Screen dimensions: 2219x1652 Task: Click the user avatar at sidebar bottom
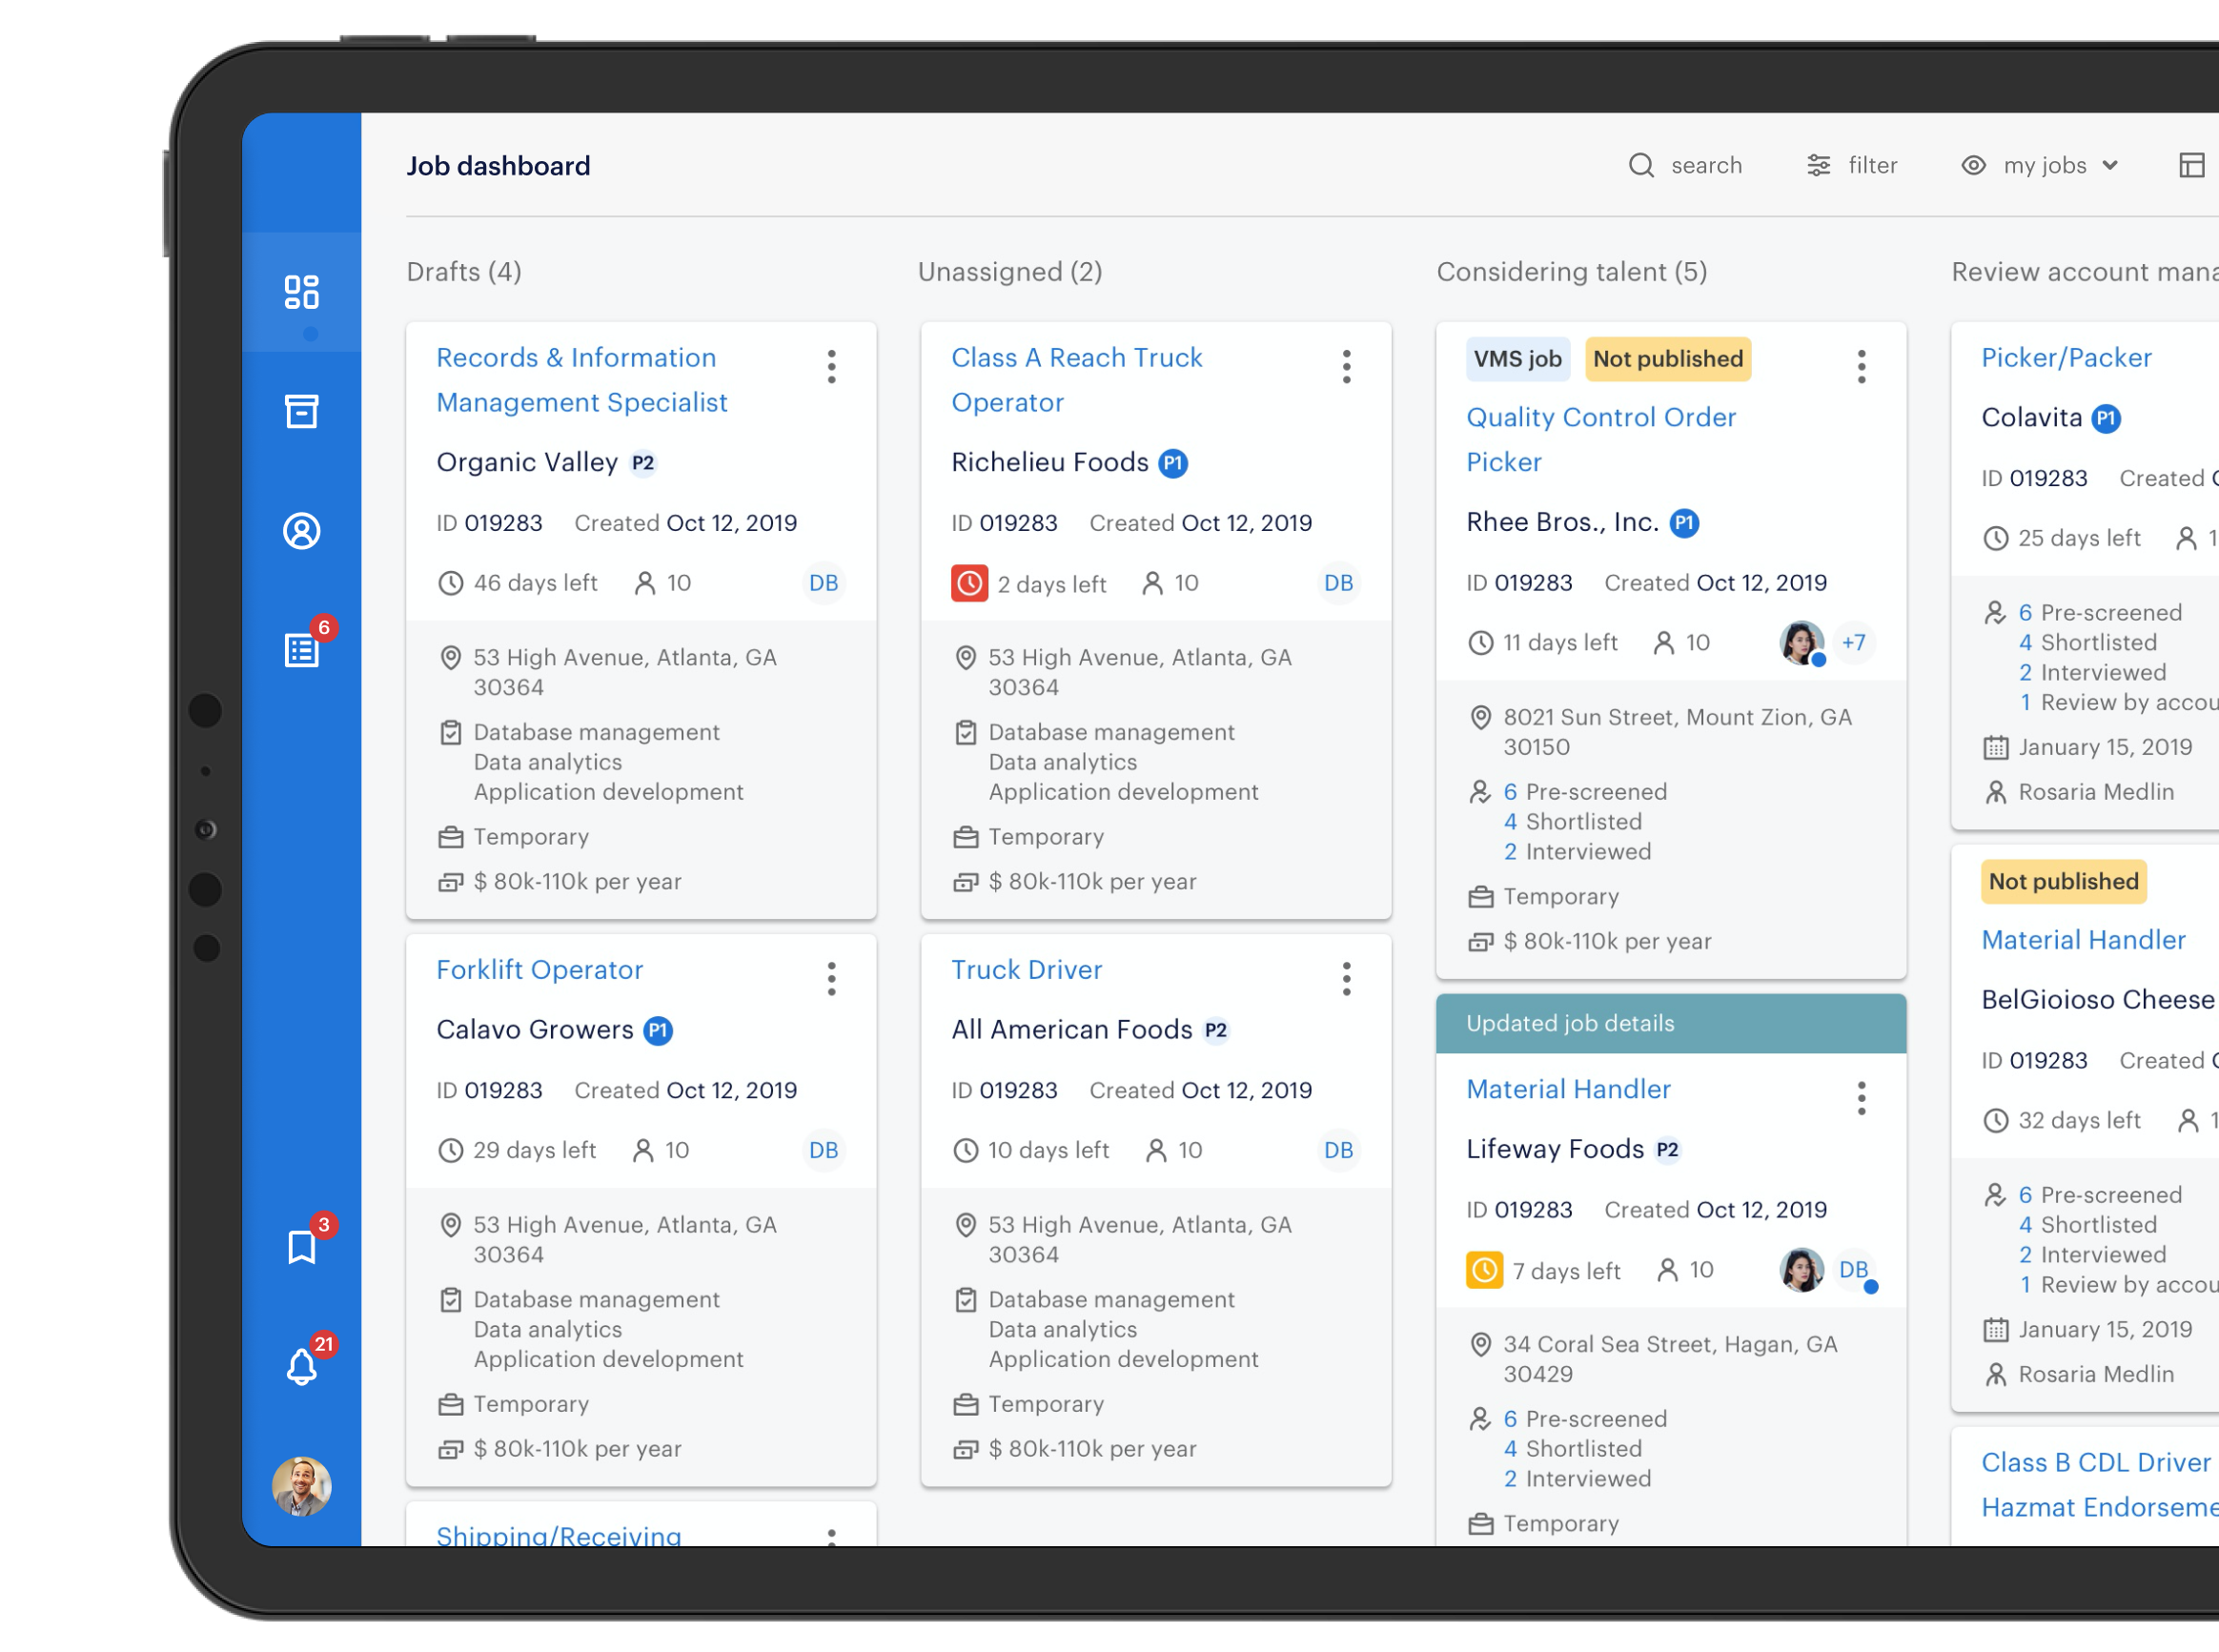301,1486
